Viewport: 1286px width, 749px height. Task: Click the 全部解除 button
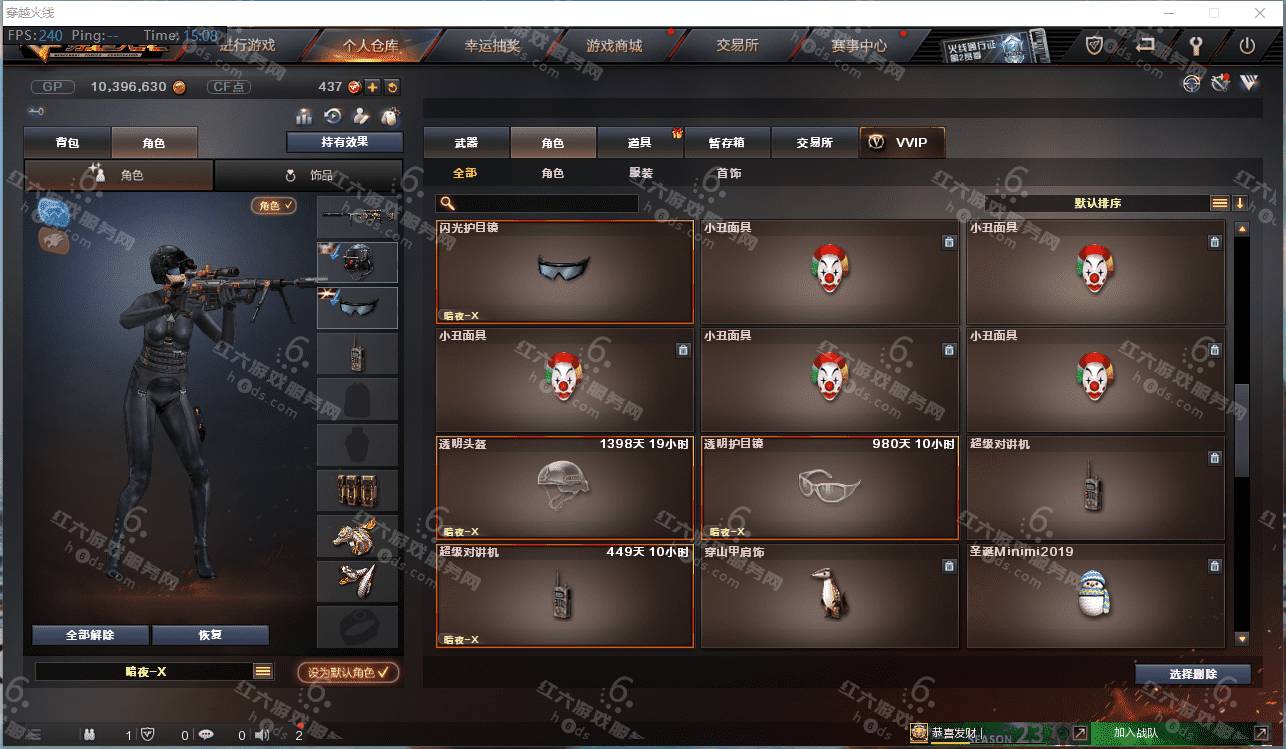[x=90, y=635]
